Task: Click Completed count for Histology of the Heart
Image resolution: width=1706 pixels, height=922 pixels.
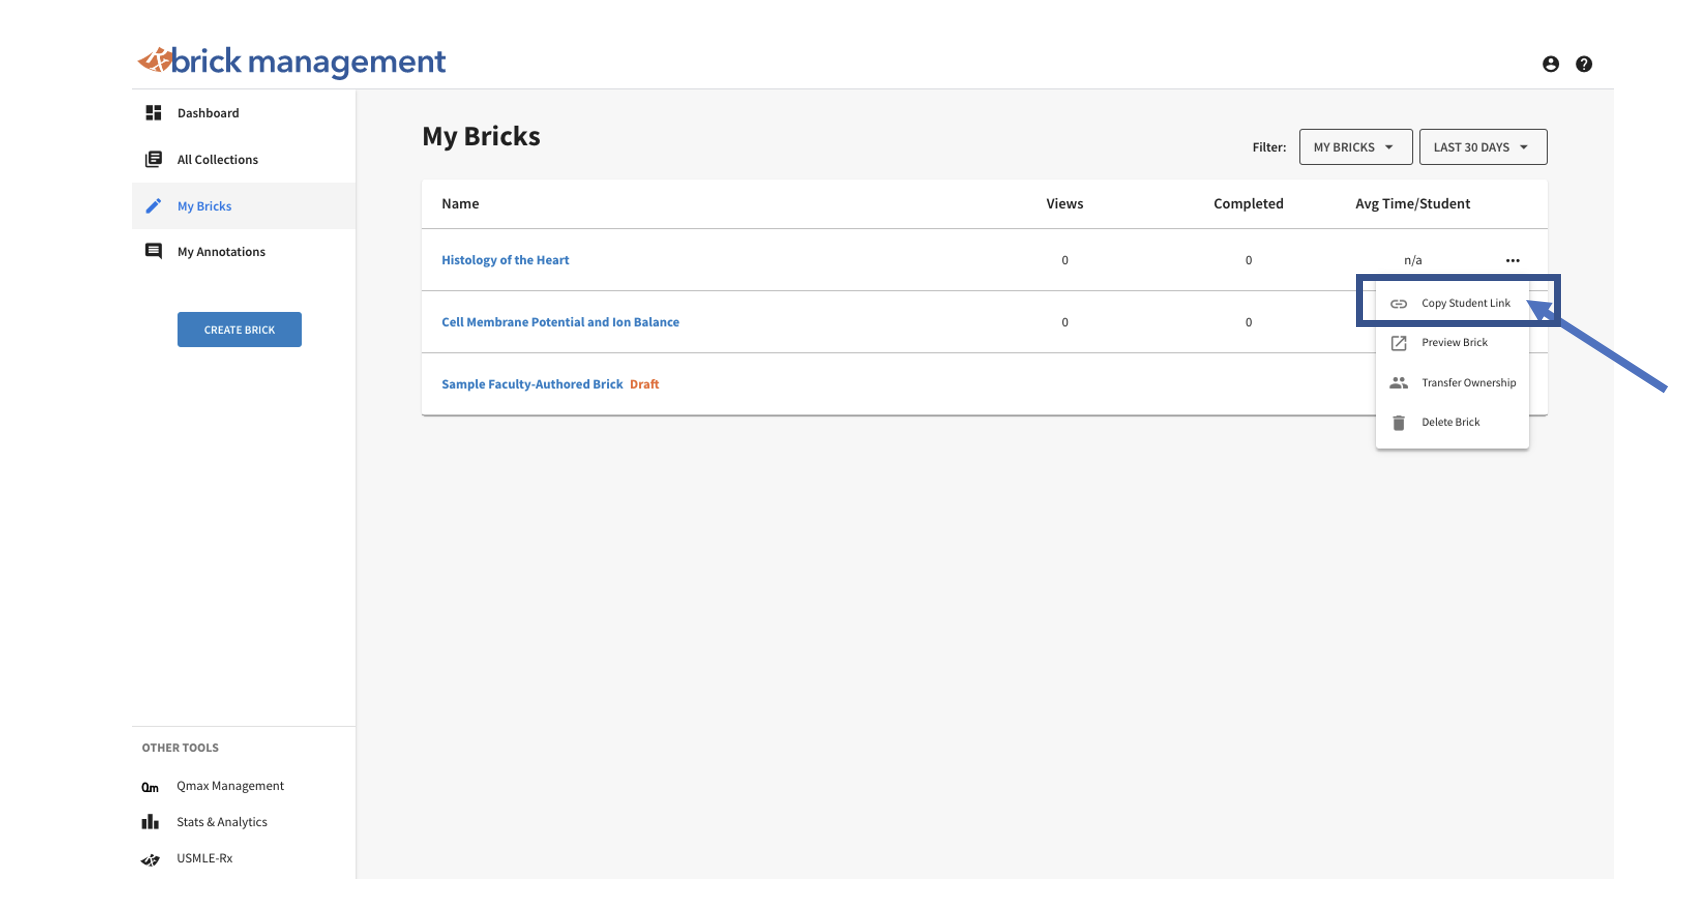Action: (x=1248, y=260)
